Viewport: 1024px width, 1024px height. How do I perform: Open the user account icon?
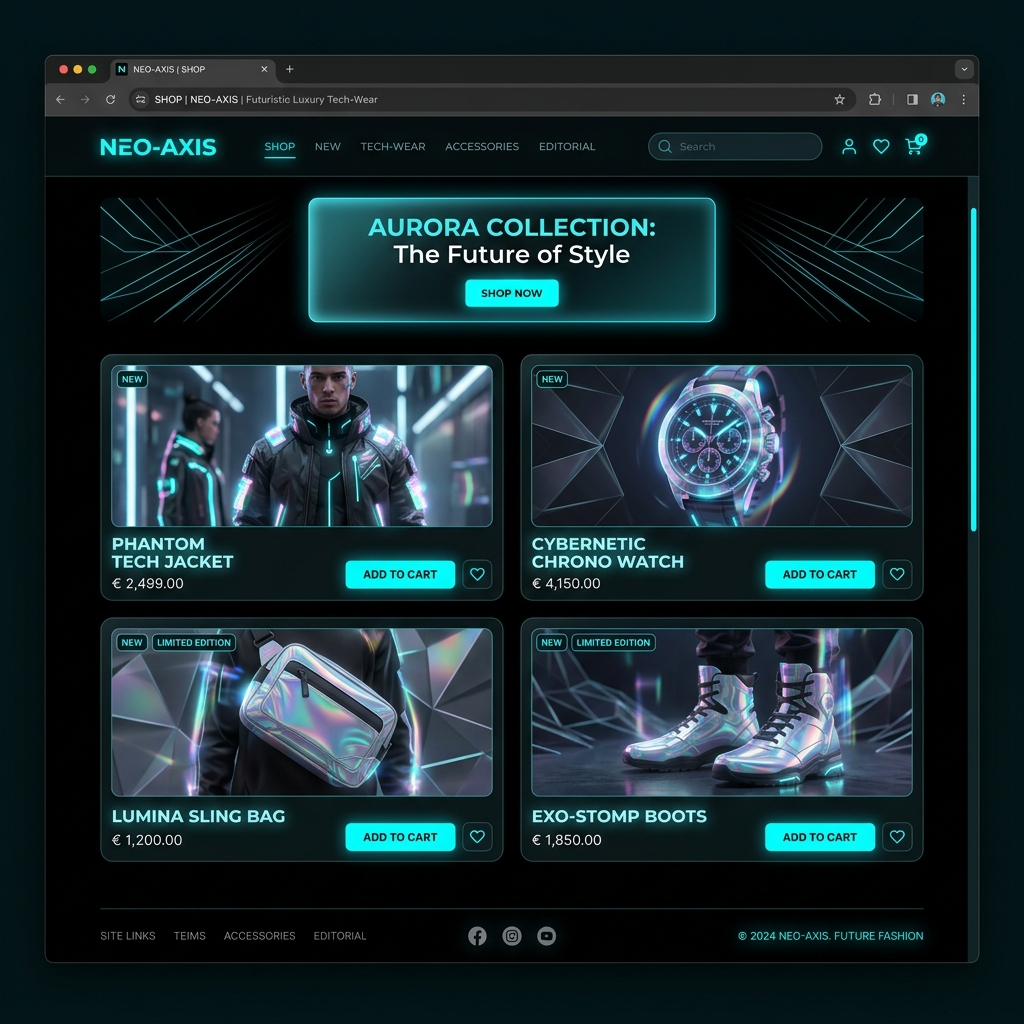[x=848, y=146]
